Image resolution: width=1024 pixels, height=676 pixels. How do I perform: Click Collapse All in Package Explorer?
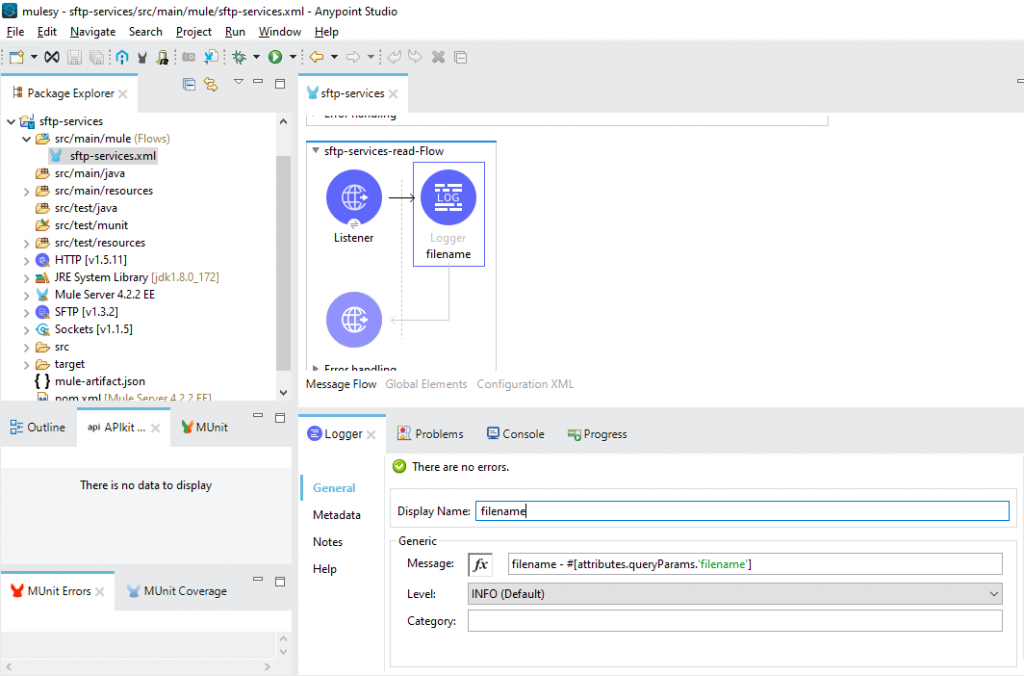[x=188, y=84]
